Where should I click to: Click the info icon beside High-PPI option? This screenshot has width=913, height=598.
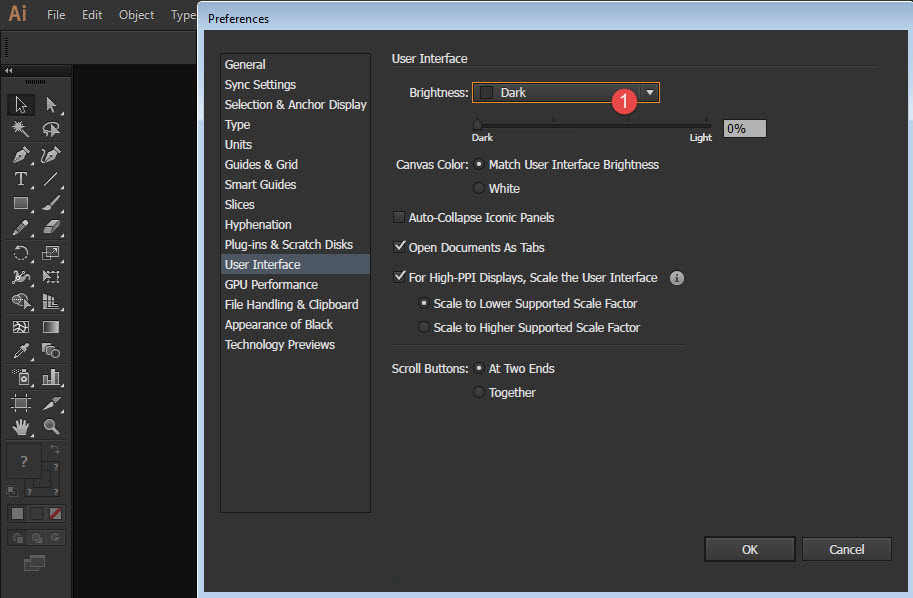(x=677, y=278)
